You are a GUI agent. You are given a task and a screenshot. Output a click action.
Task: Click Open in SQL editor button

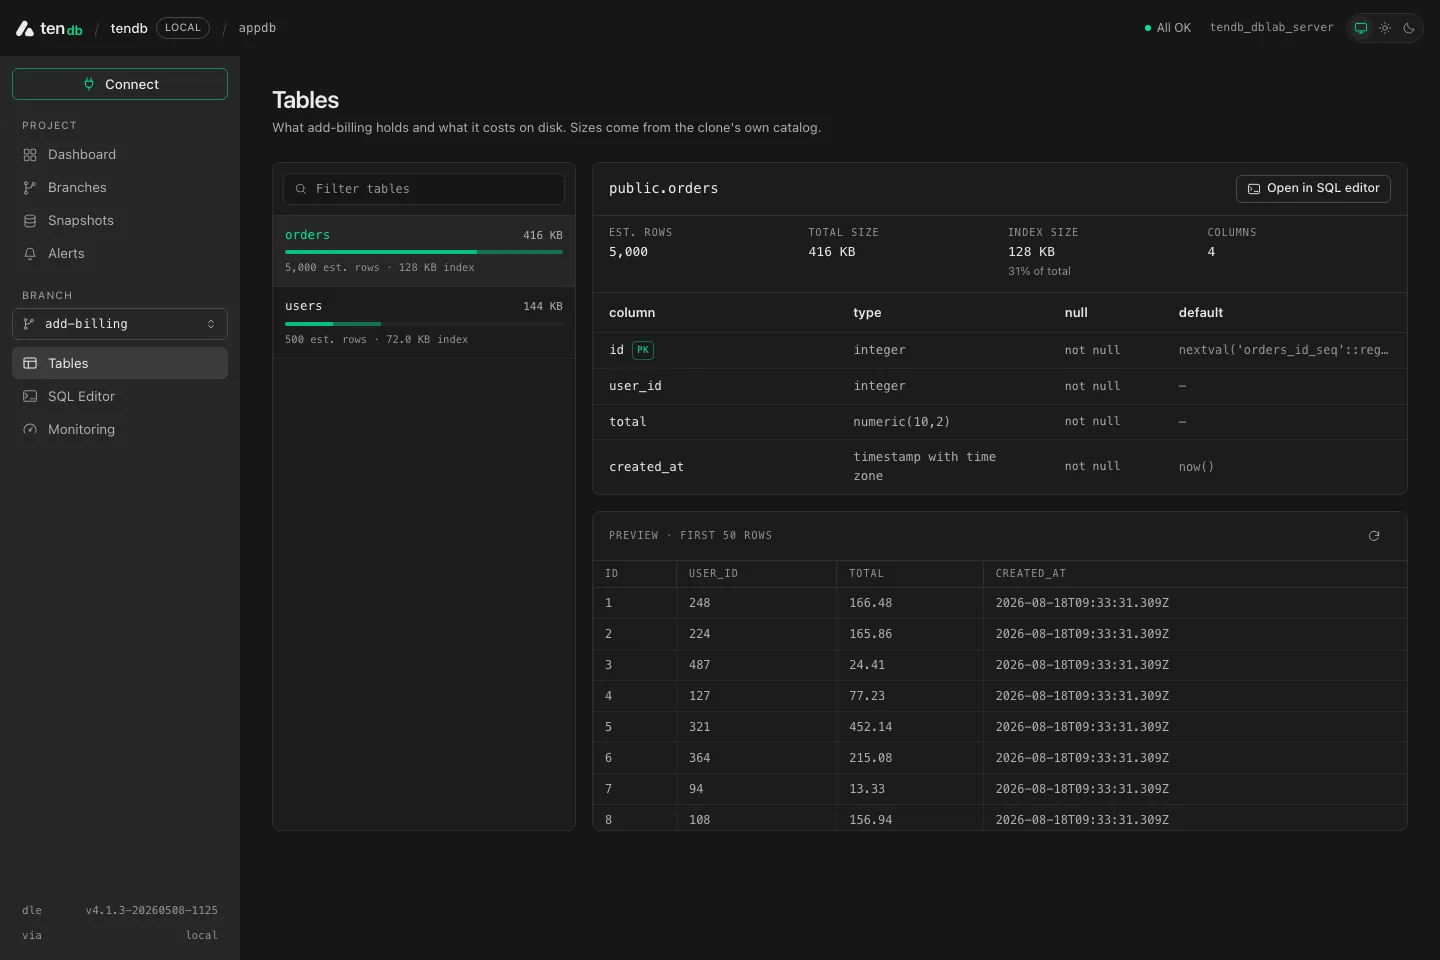1313,188
